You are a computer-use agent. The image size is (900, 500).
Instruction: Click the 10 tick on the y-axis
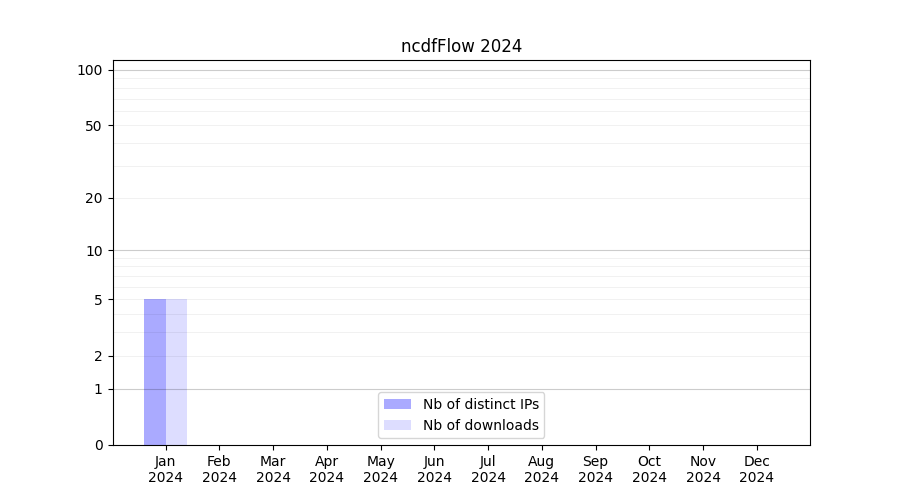point(93,251)
